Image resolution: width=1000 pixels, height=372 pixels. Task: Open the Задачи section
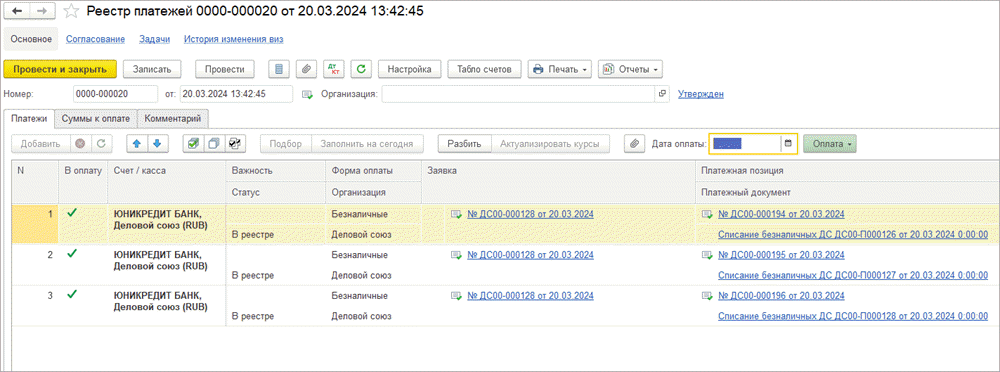[154, 39]
